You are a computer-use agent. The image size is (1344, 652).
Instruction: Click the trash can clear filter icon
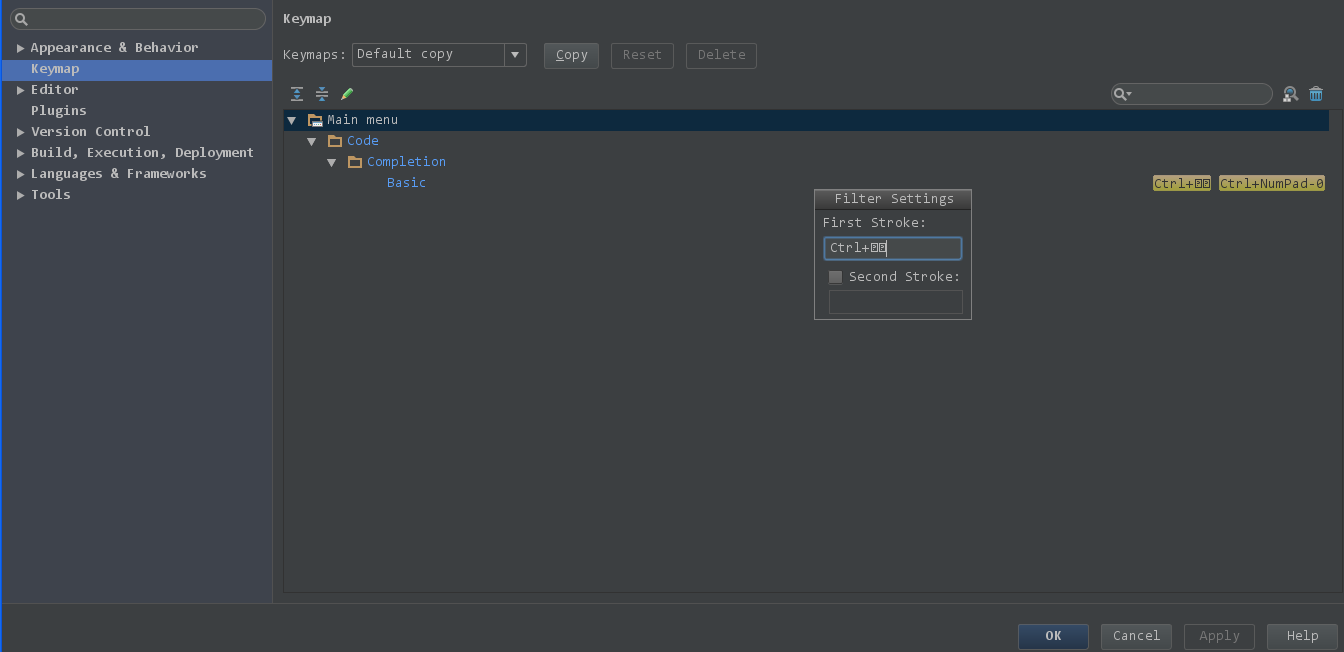click(x=1316, y=94)
